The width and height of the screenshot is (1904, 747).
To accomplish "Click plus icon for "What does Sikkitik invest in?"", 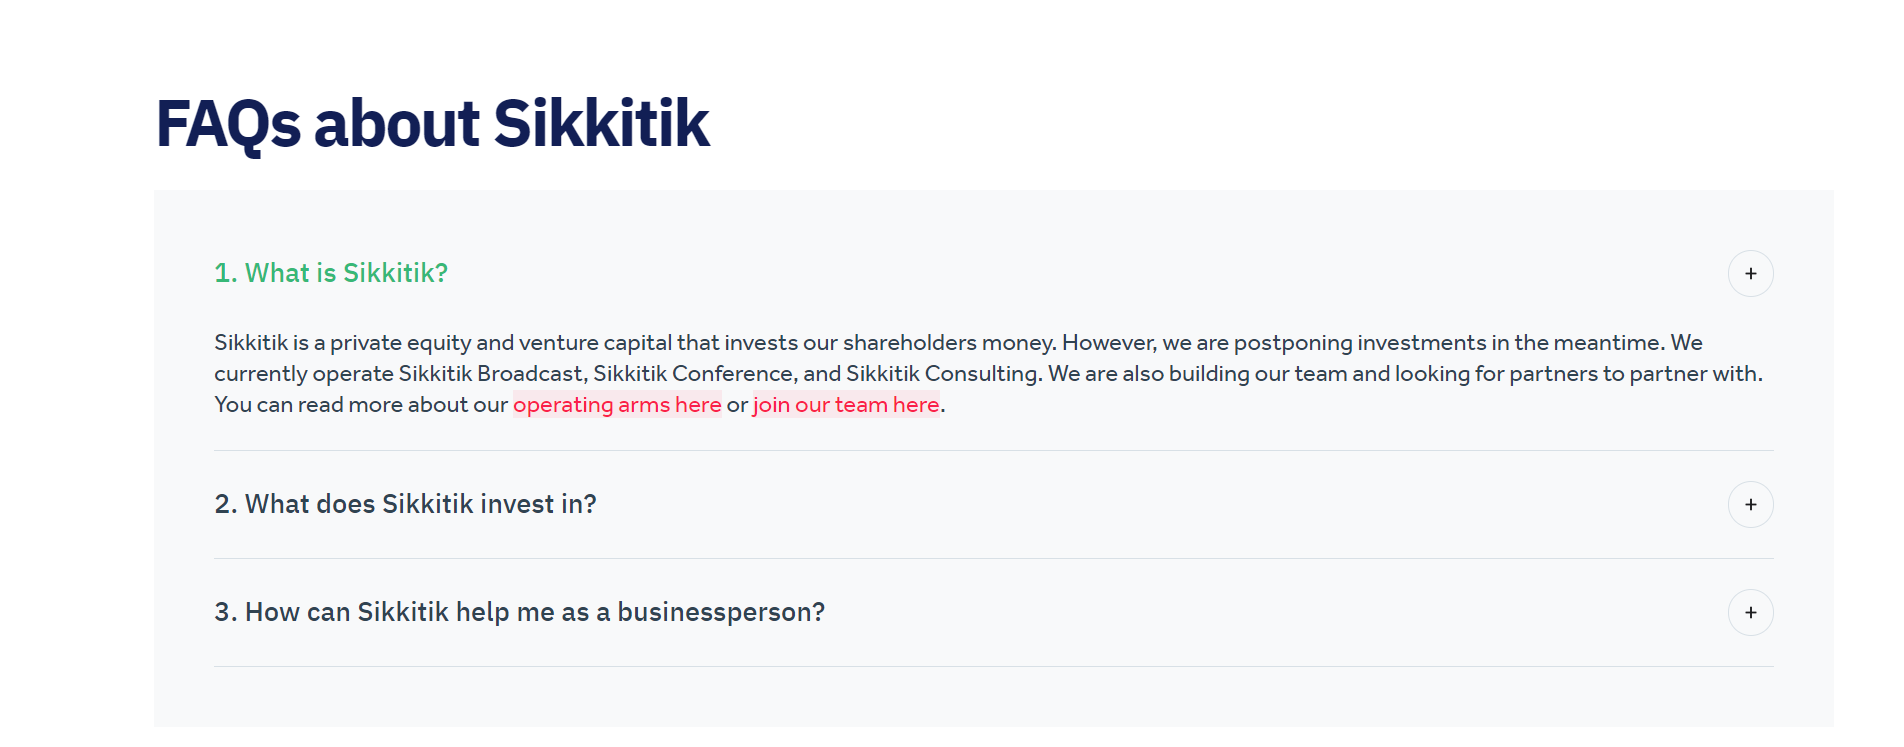I will point(1750,505).
